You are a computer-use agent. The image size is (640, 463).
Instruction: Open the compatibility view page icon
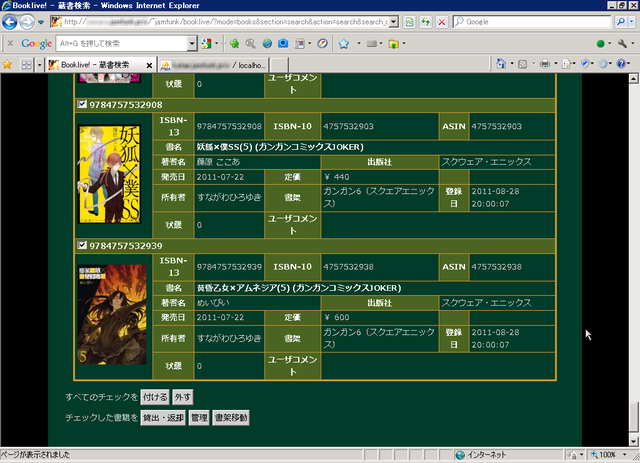409,22
